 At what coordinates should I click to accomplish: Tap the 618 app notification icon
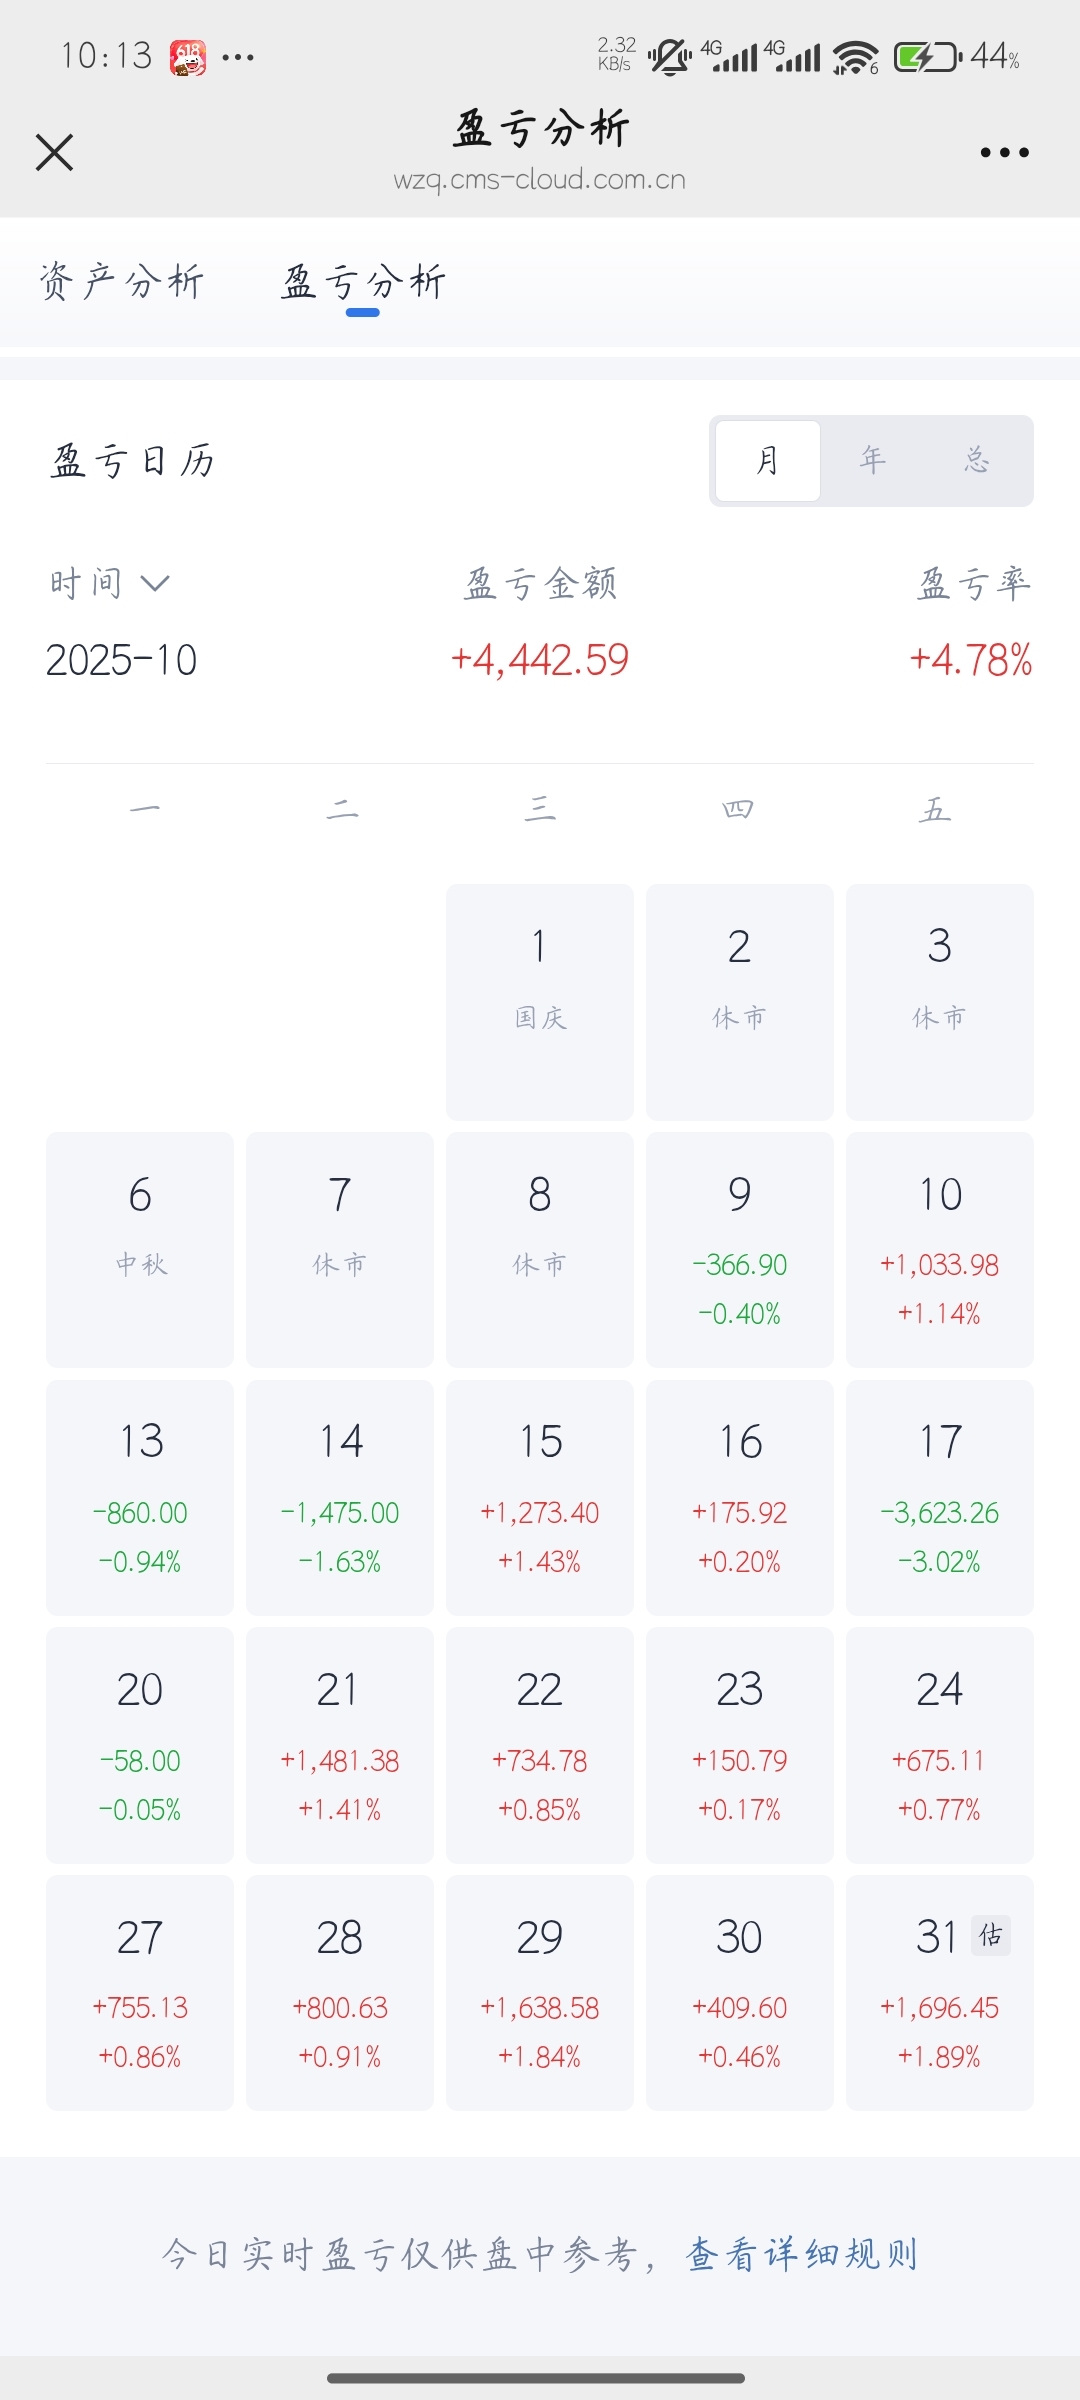coord(188,57)
